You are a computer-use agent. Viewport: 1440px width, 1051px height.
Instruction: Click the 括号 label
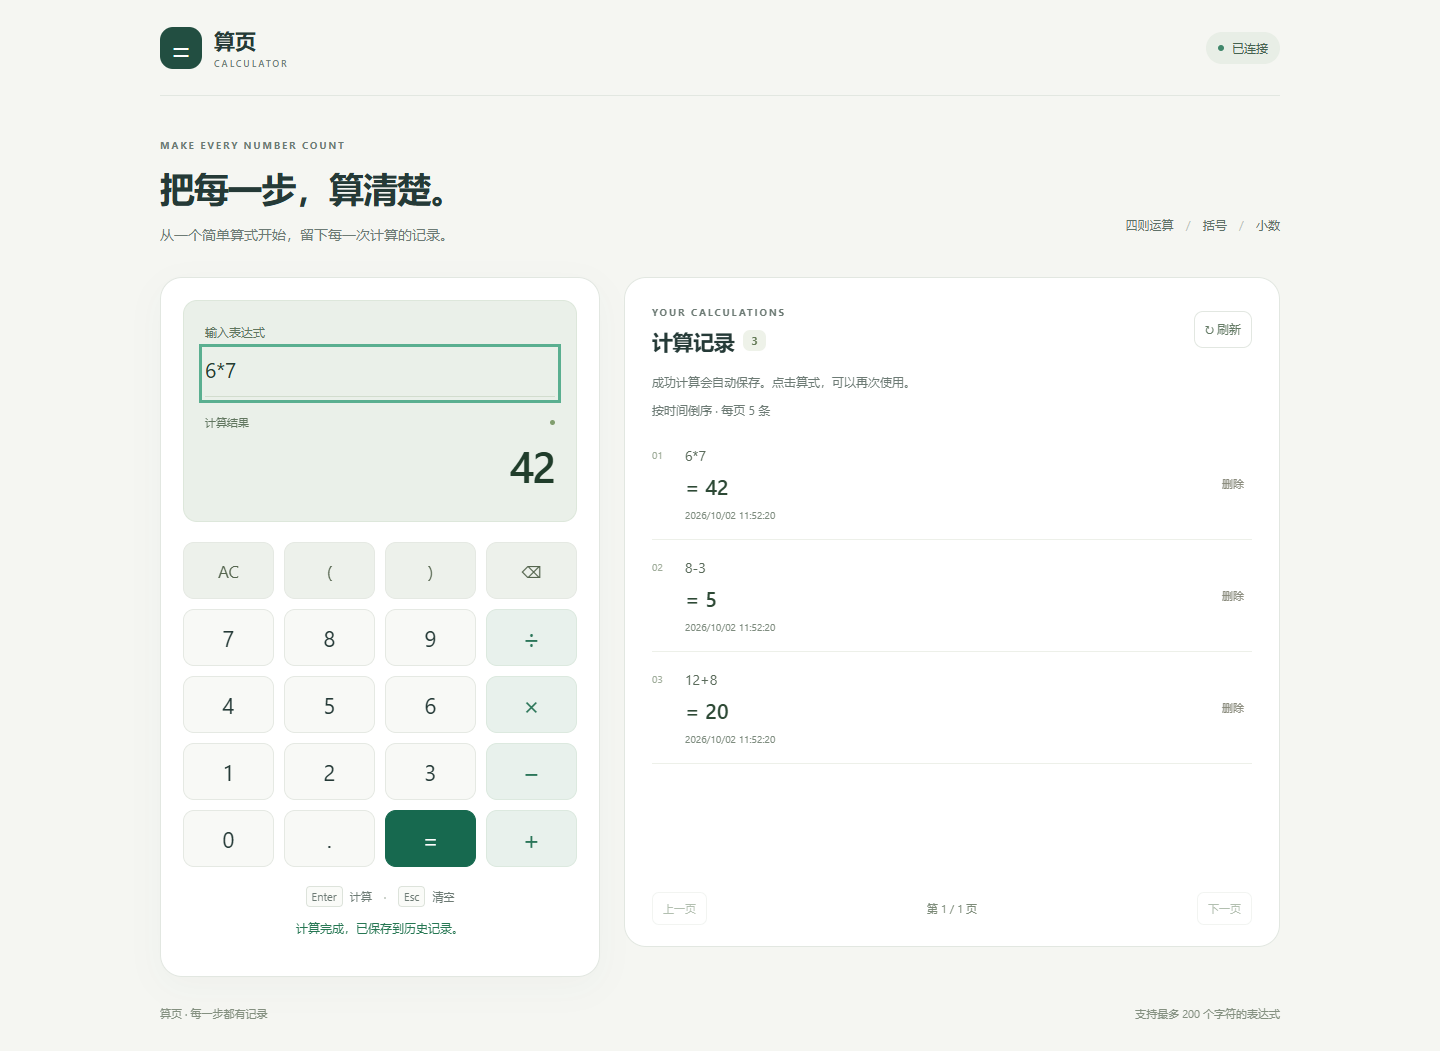[1214, 225]
